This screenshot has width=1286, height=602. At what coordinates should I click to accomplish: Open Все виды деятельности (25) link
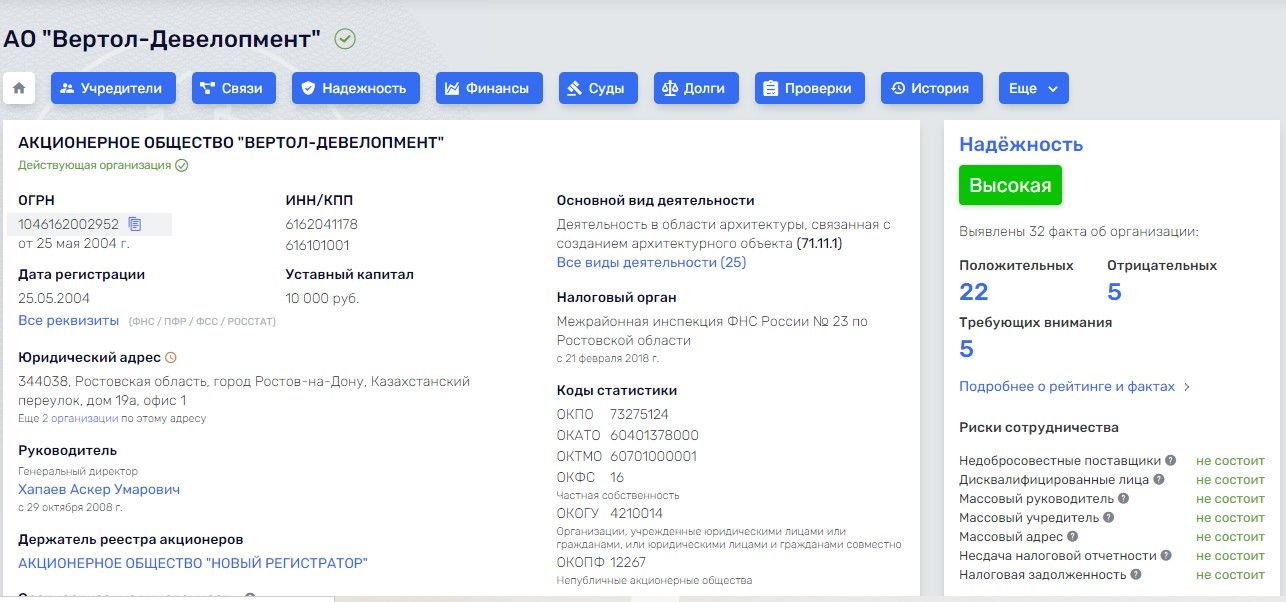click(x=651, y=262)
